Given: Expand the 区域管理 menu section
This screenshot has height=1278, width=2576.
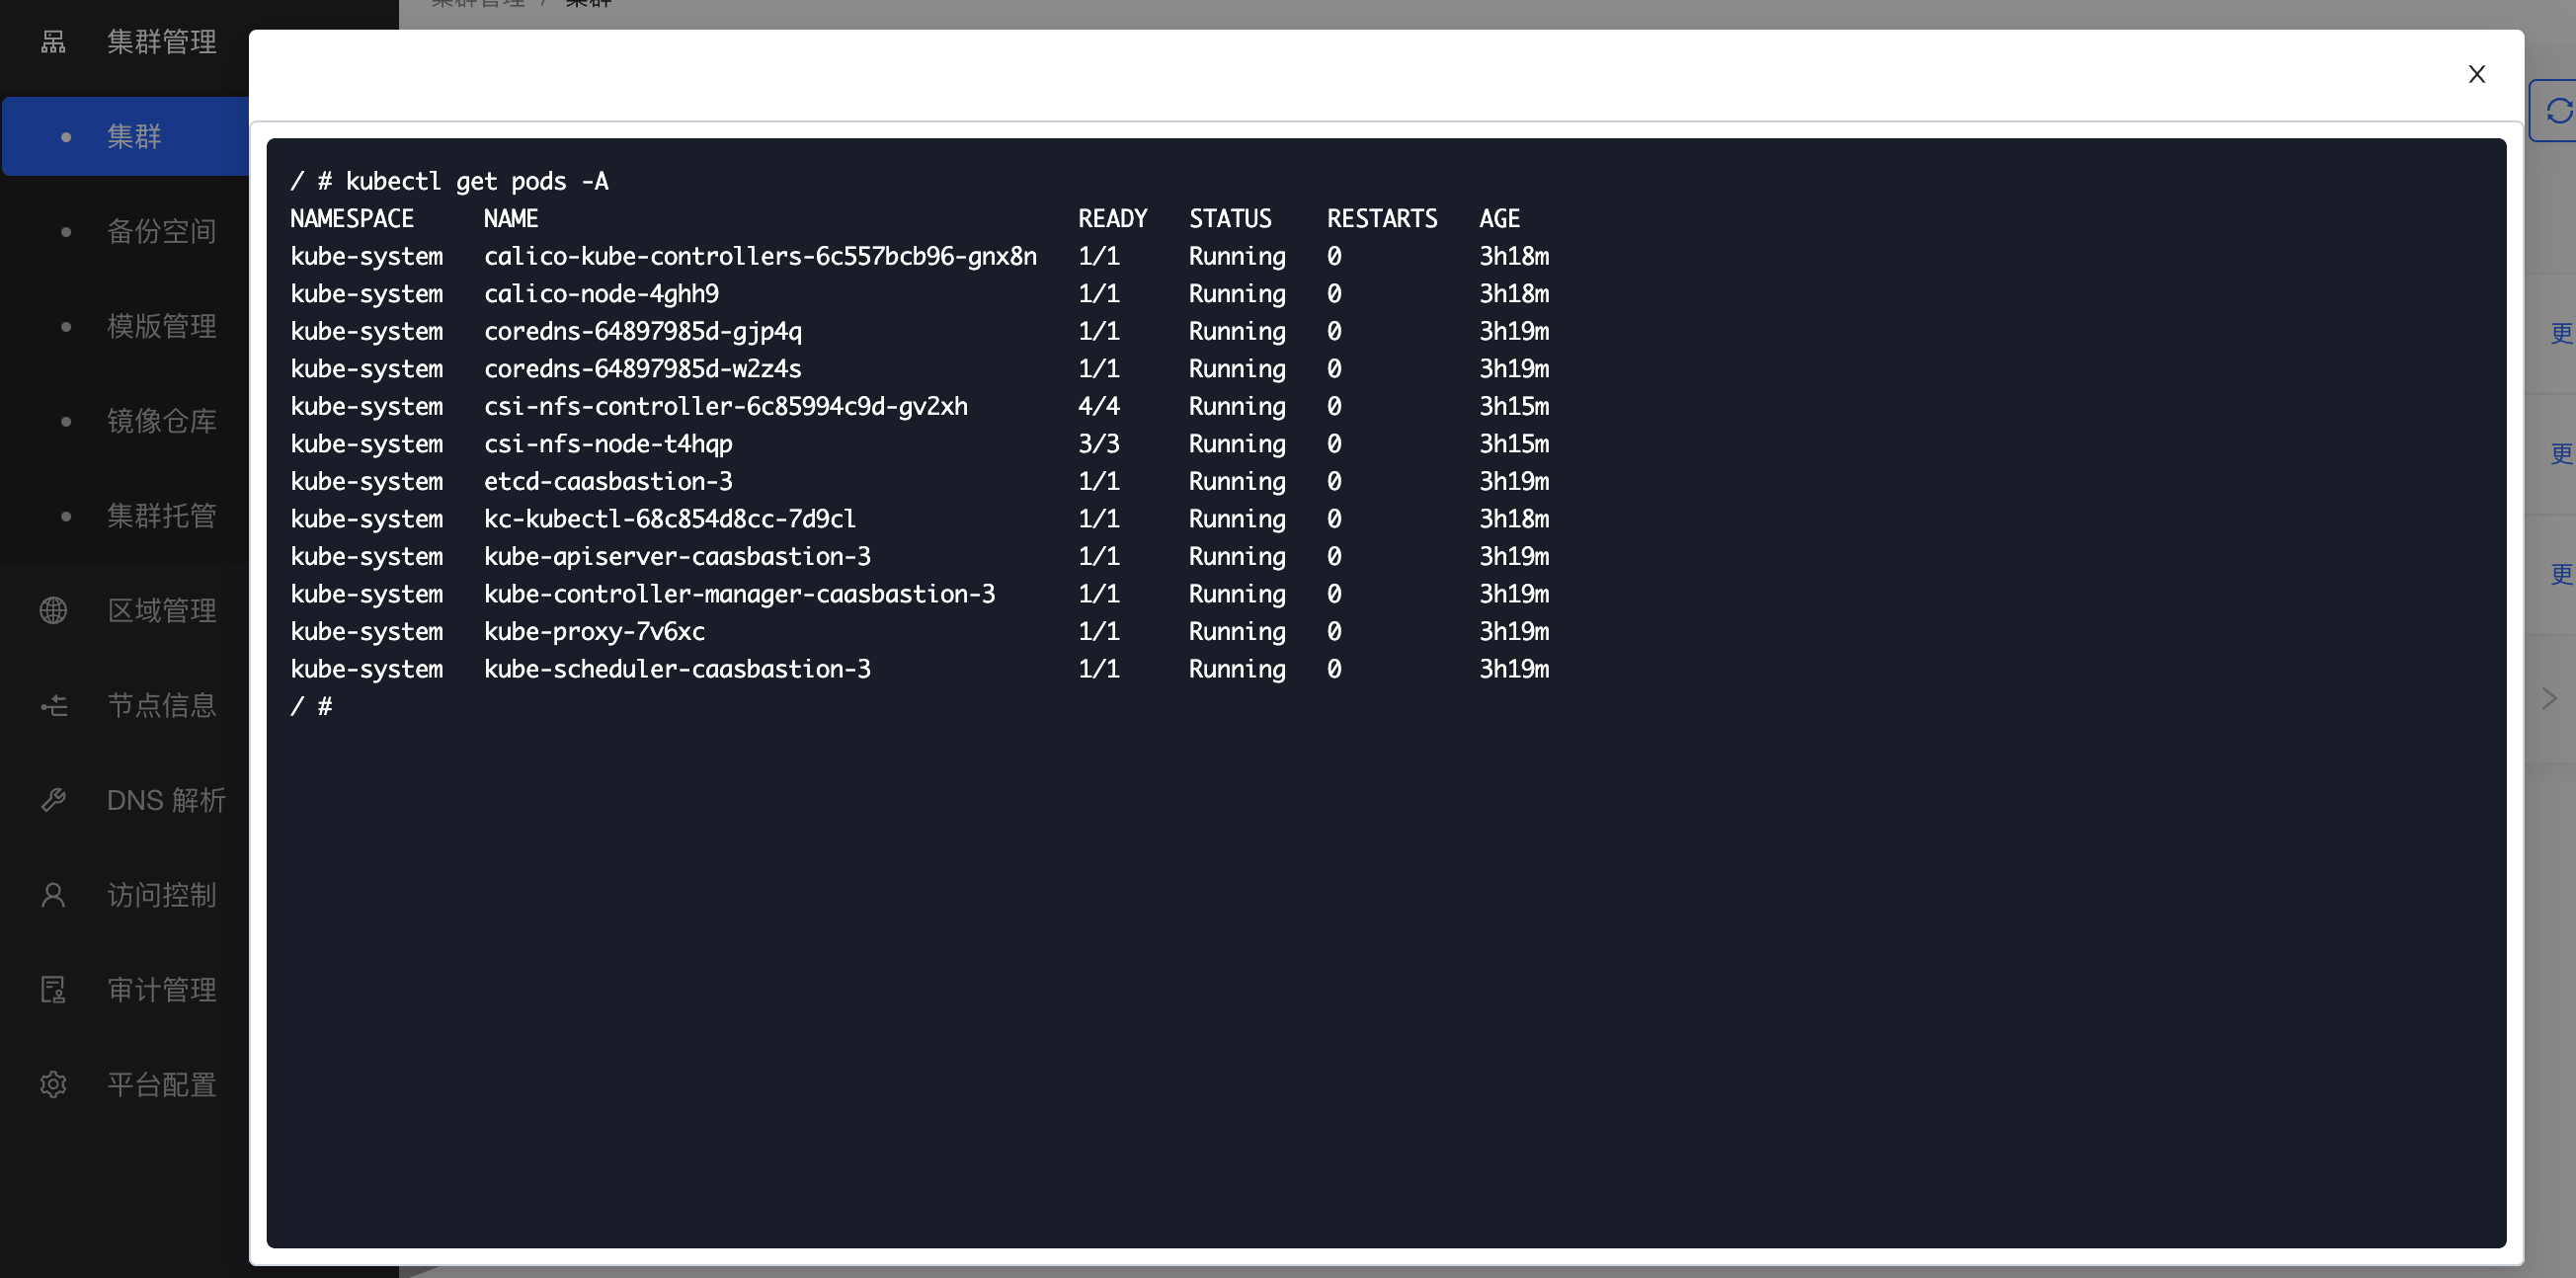Looking at the screenshot, I should (x=161, y=610).
